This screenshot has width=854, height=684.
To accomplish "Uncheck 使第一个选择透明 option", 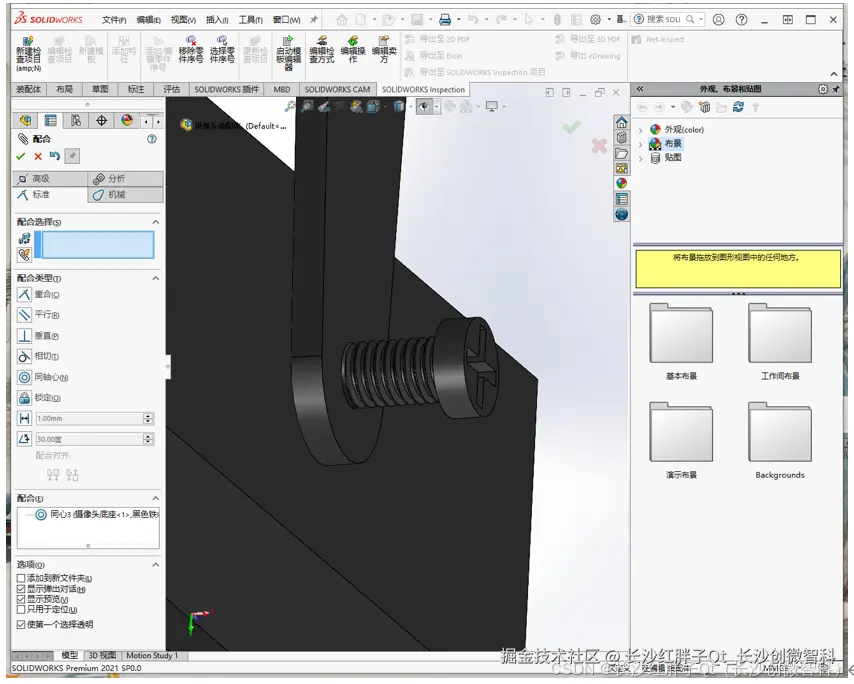I will pos(21,624).
